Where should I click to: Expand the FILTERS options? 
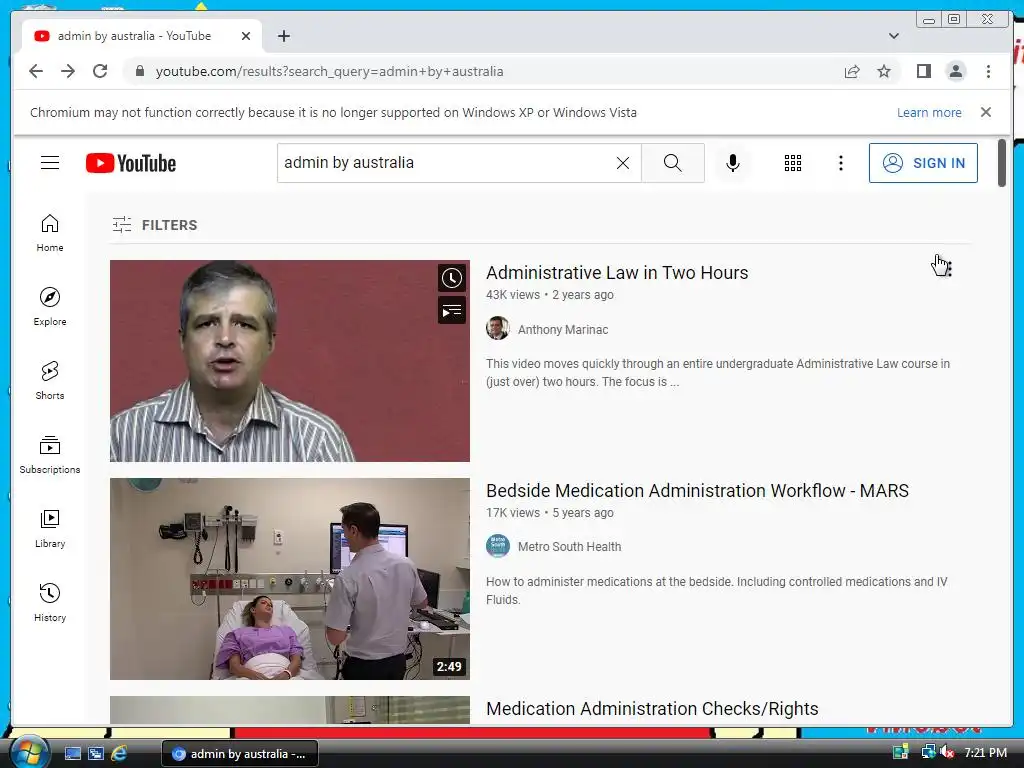click(x=154, y=225)
